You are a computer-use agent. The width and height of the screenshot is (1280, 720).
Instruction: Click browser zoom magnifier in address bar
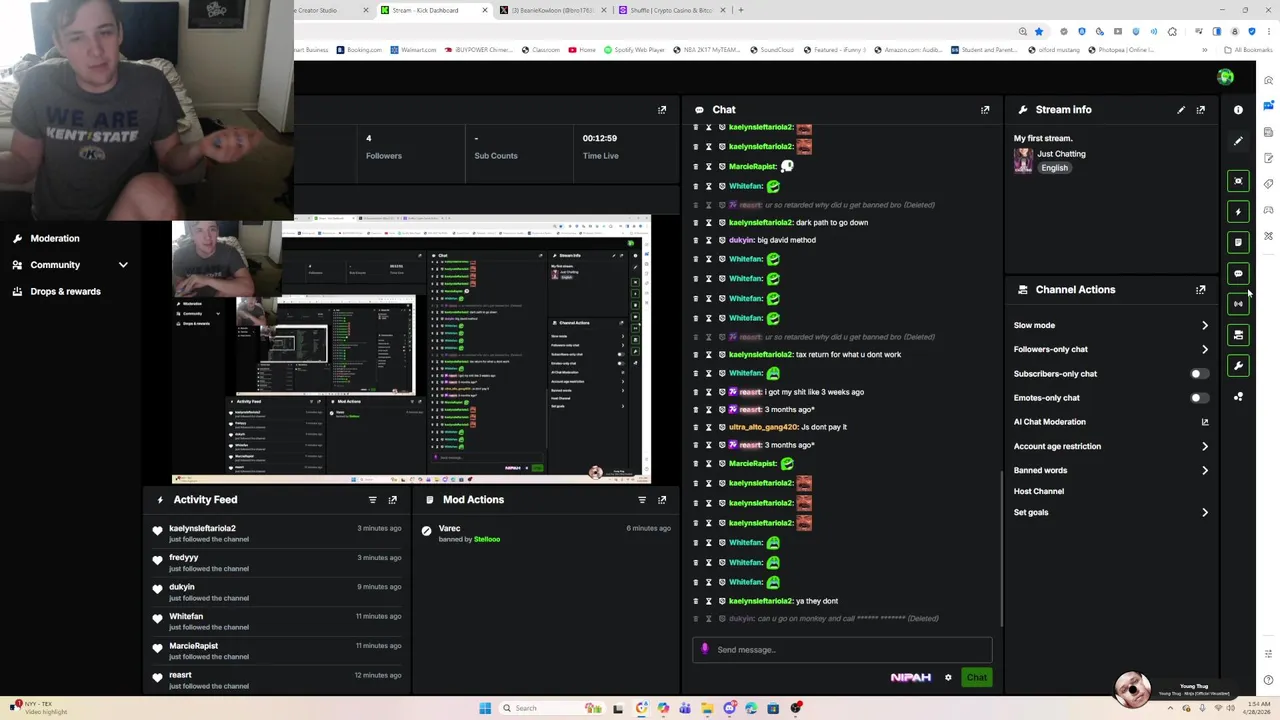1022,31
